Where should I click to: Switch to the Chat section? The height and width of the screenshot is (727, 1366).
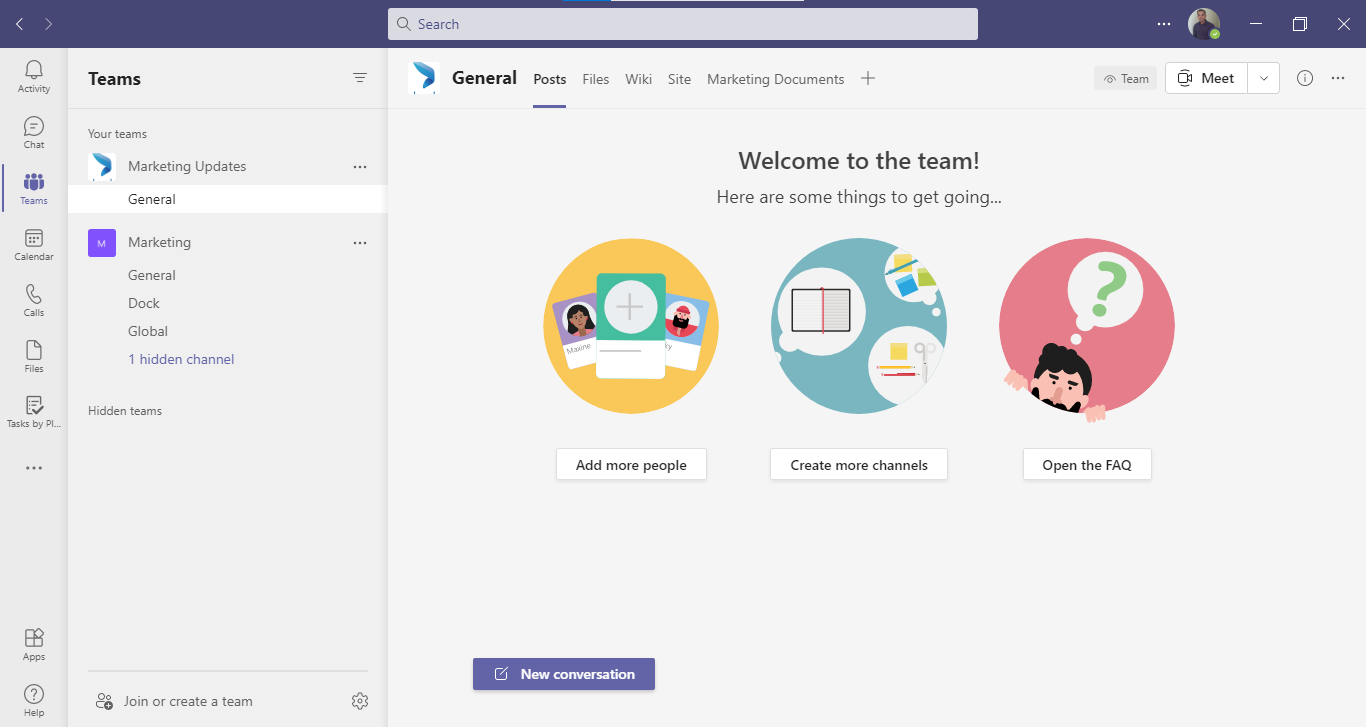point(33,131)
